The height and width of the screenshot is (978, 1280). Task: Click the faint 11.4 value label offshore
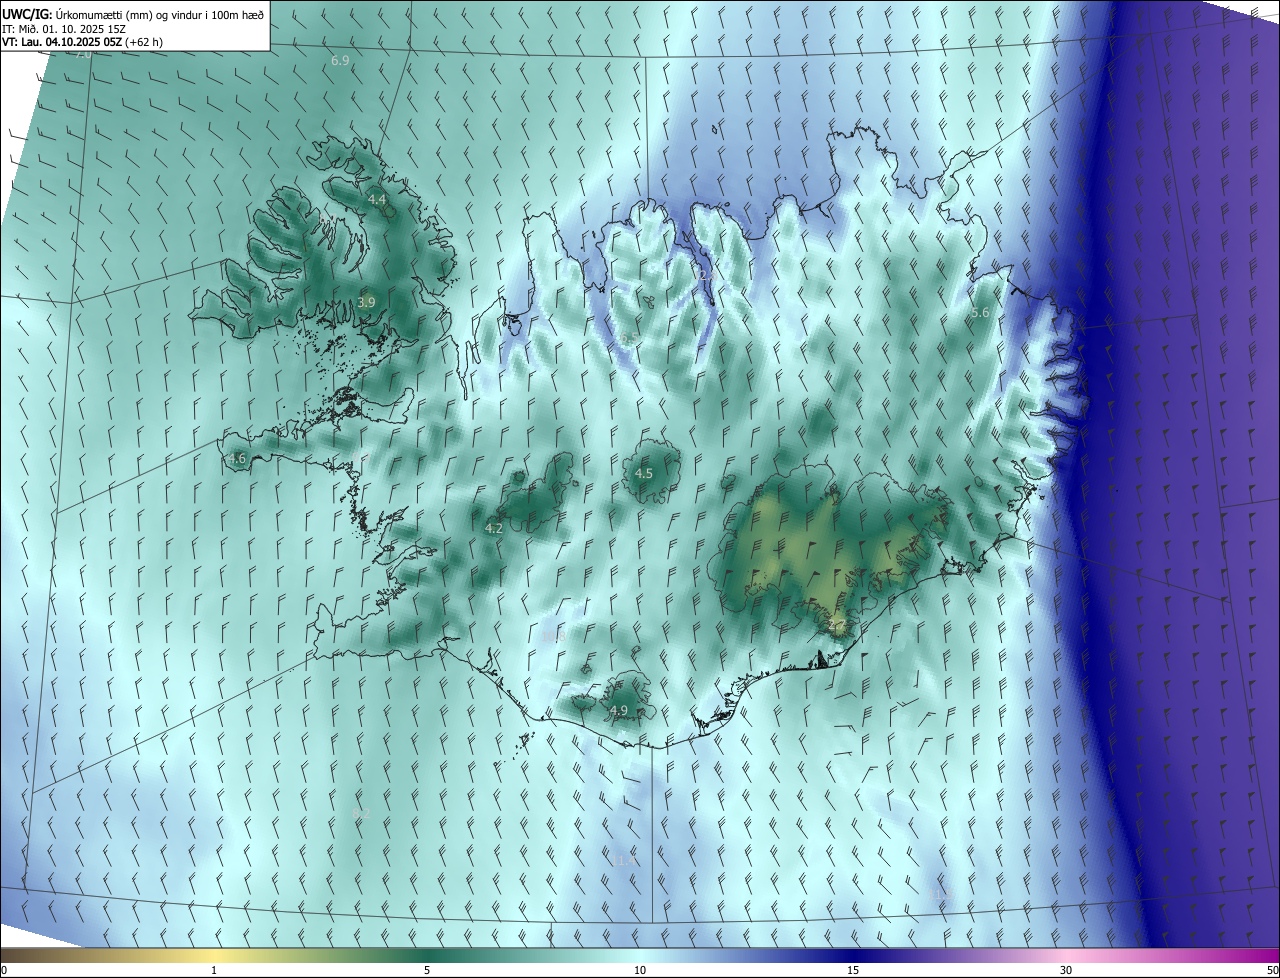[x=624, y=861]
